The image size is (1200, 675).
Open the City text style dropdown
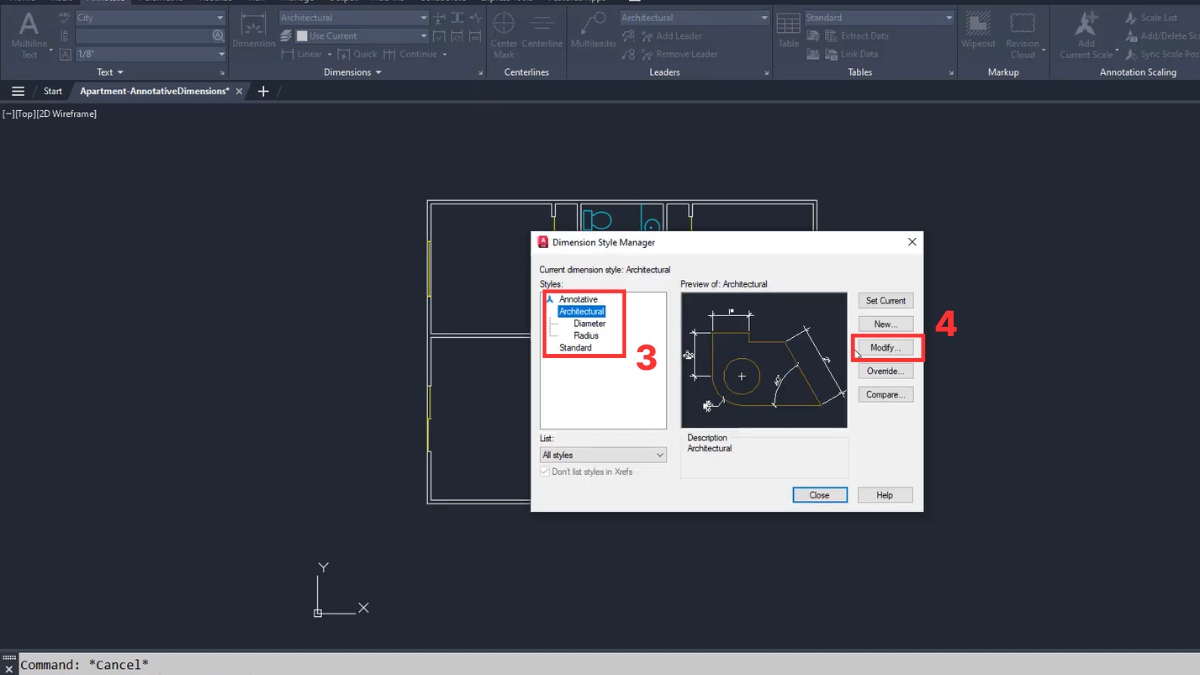[151, 18]
